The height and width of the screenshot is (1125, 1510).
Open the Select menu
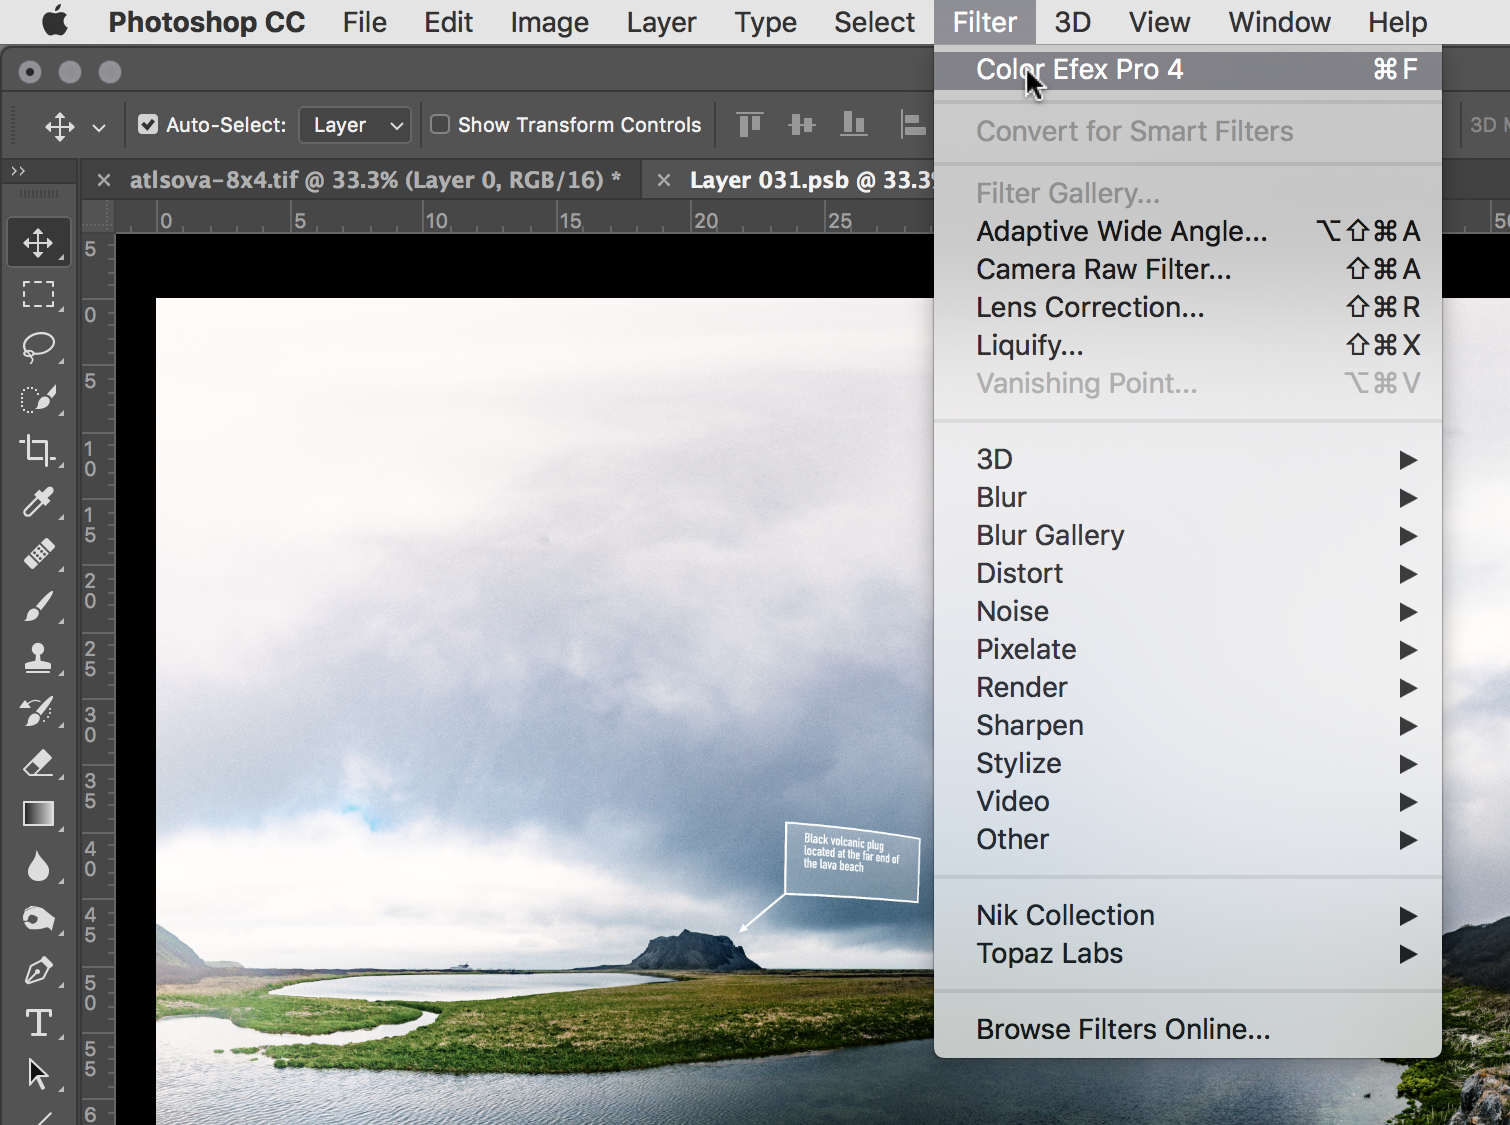point(874,22)
